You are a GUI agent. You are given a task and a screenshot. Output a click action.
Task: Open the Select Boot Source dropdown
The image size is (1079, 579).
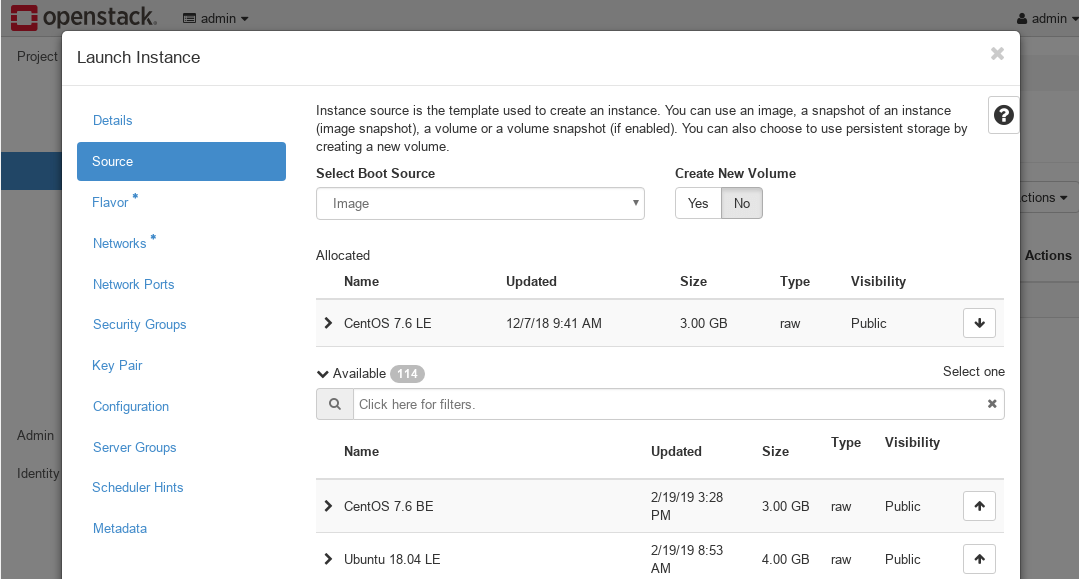click(480, 203)
